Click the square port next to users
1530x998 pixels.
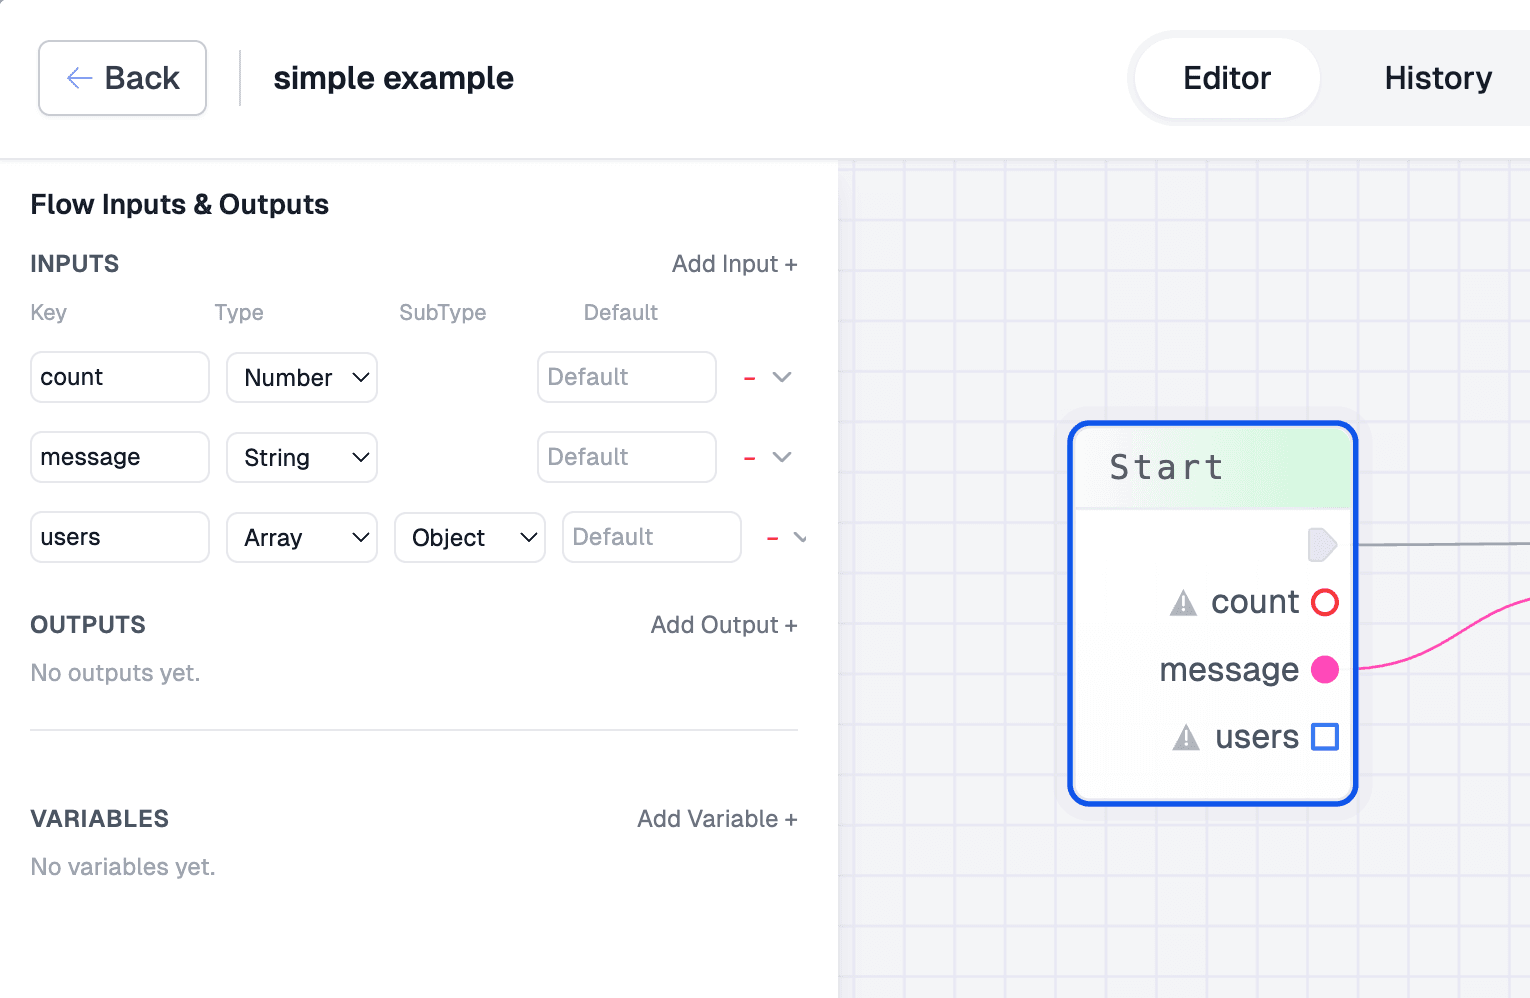pos(1325,737)
